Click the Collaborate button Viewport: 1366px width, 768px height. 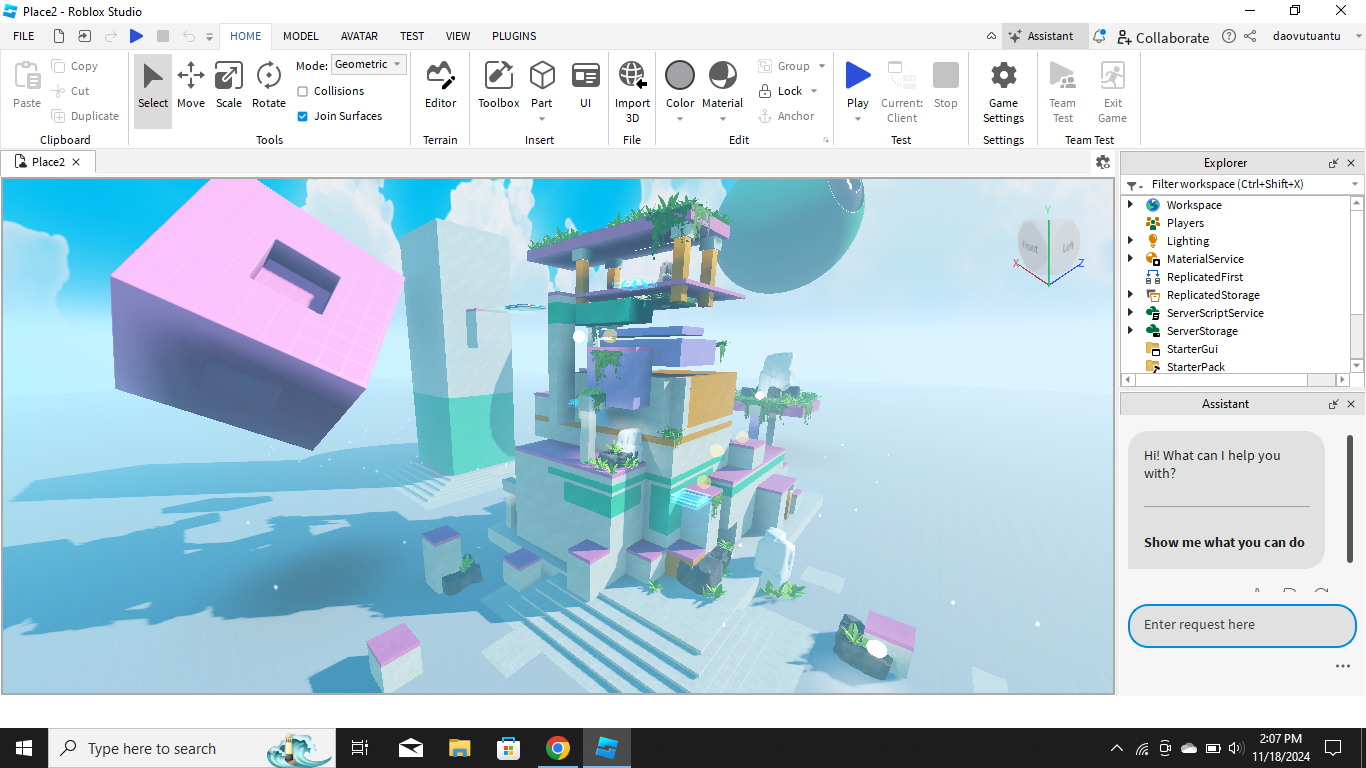1163,37
